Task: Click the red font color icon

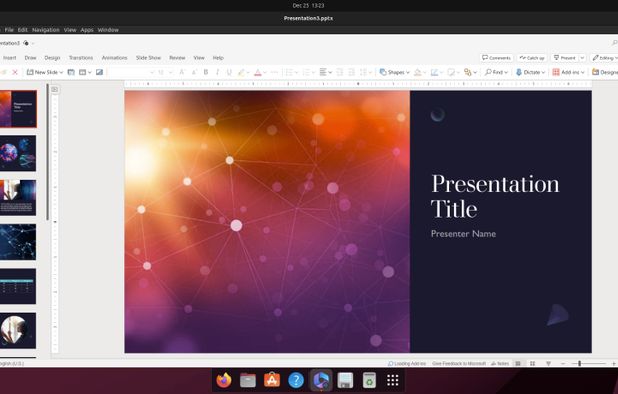Action: 257,72
